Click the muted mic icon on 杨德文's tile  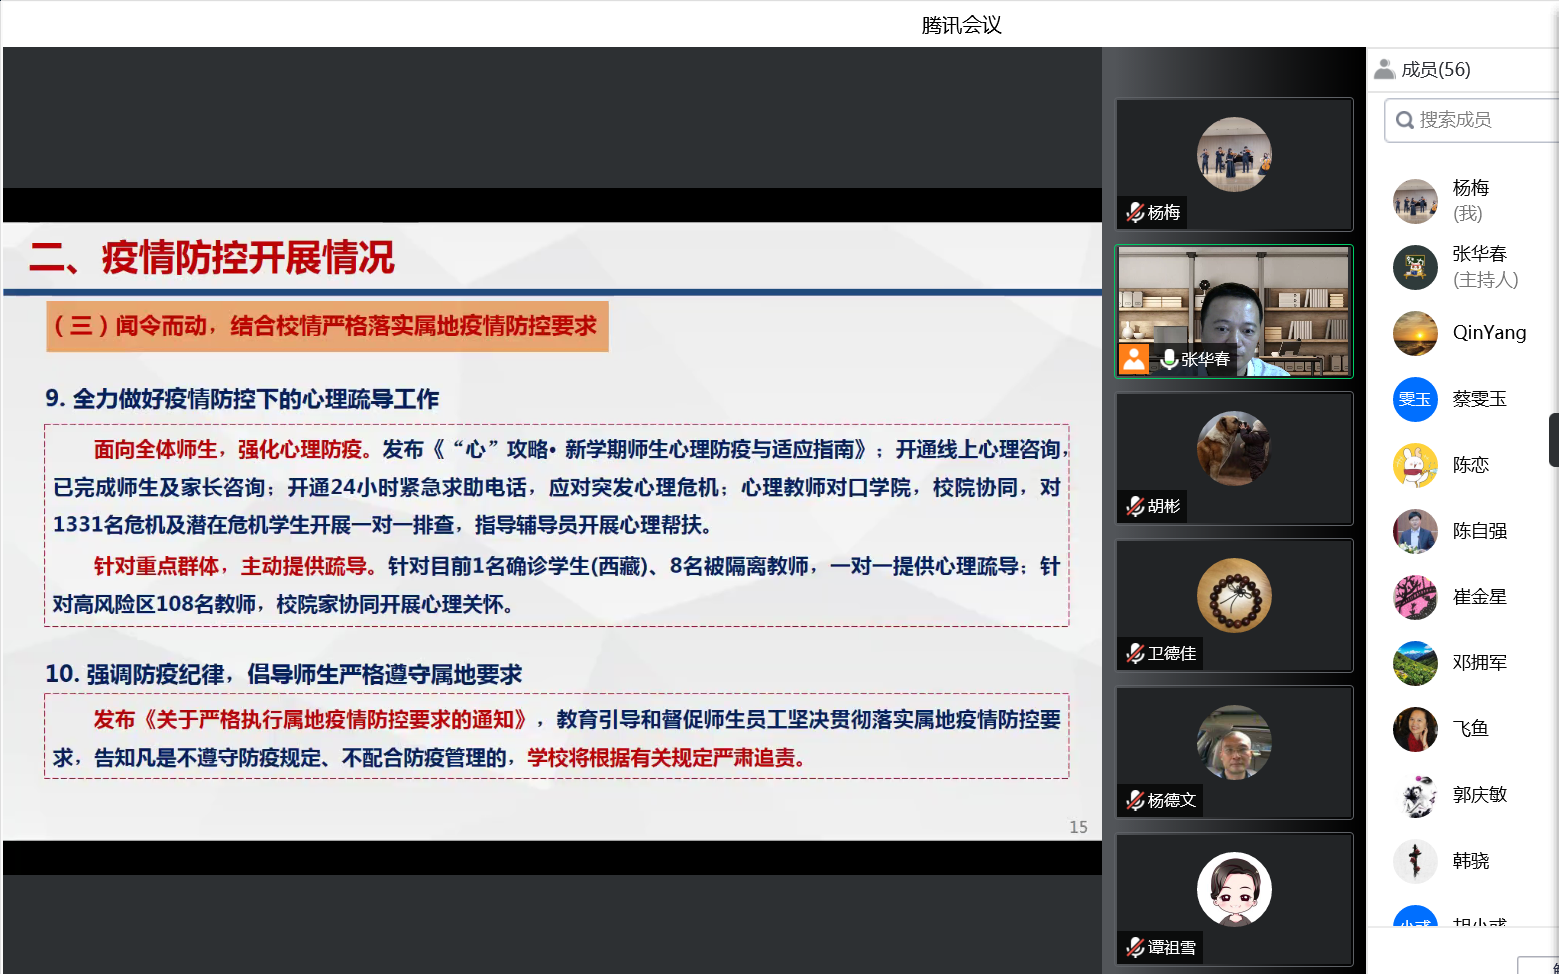[x=1135, y=800]
